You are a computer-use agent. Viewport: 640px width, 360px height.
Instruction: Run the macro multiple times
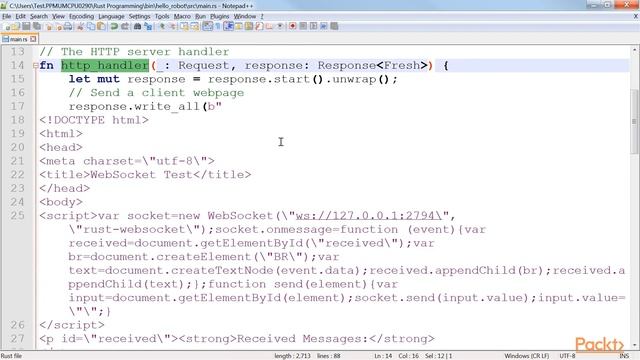324,27
